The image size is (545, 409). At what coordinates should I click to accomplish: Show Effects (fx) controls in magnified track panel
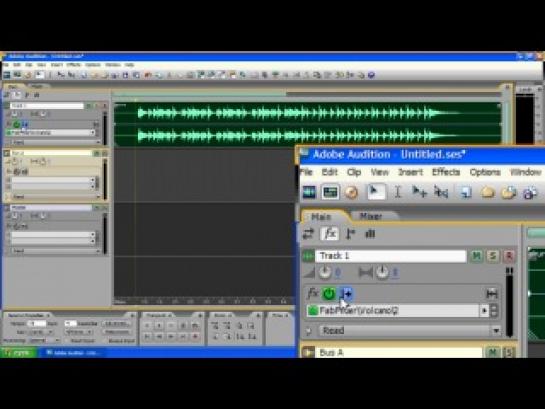[x=329, y=234]
